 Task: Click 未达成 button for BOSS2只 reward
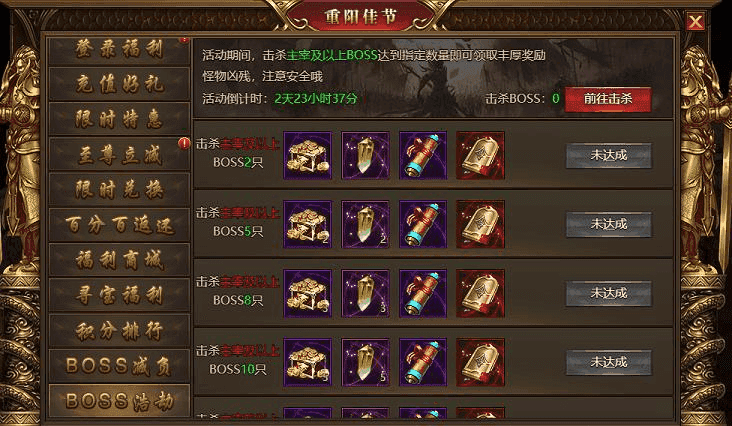[609, 155]
